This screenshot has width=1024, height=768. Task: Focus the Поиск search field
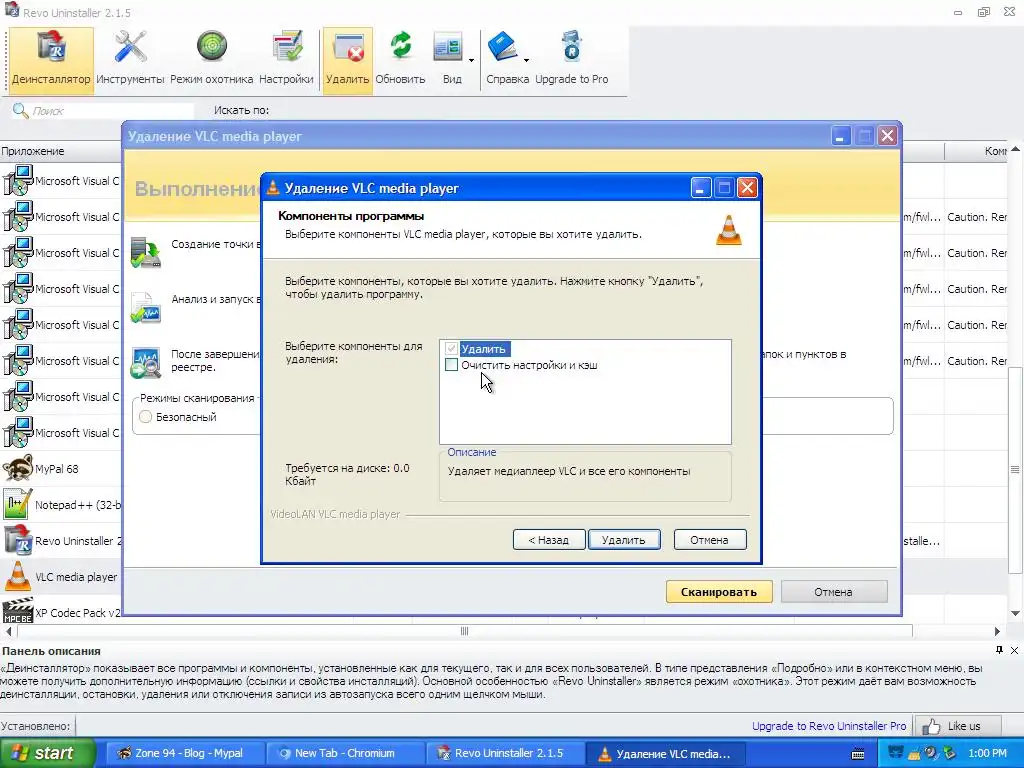112,111
